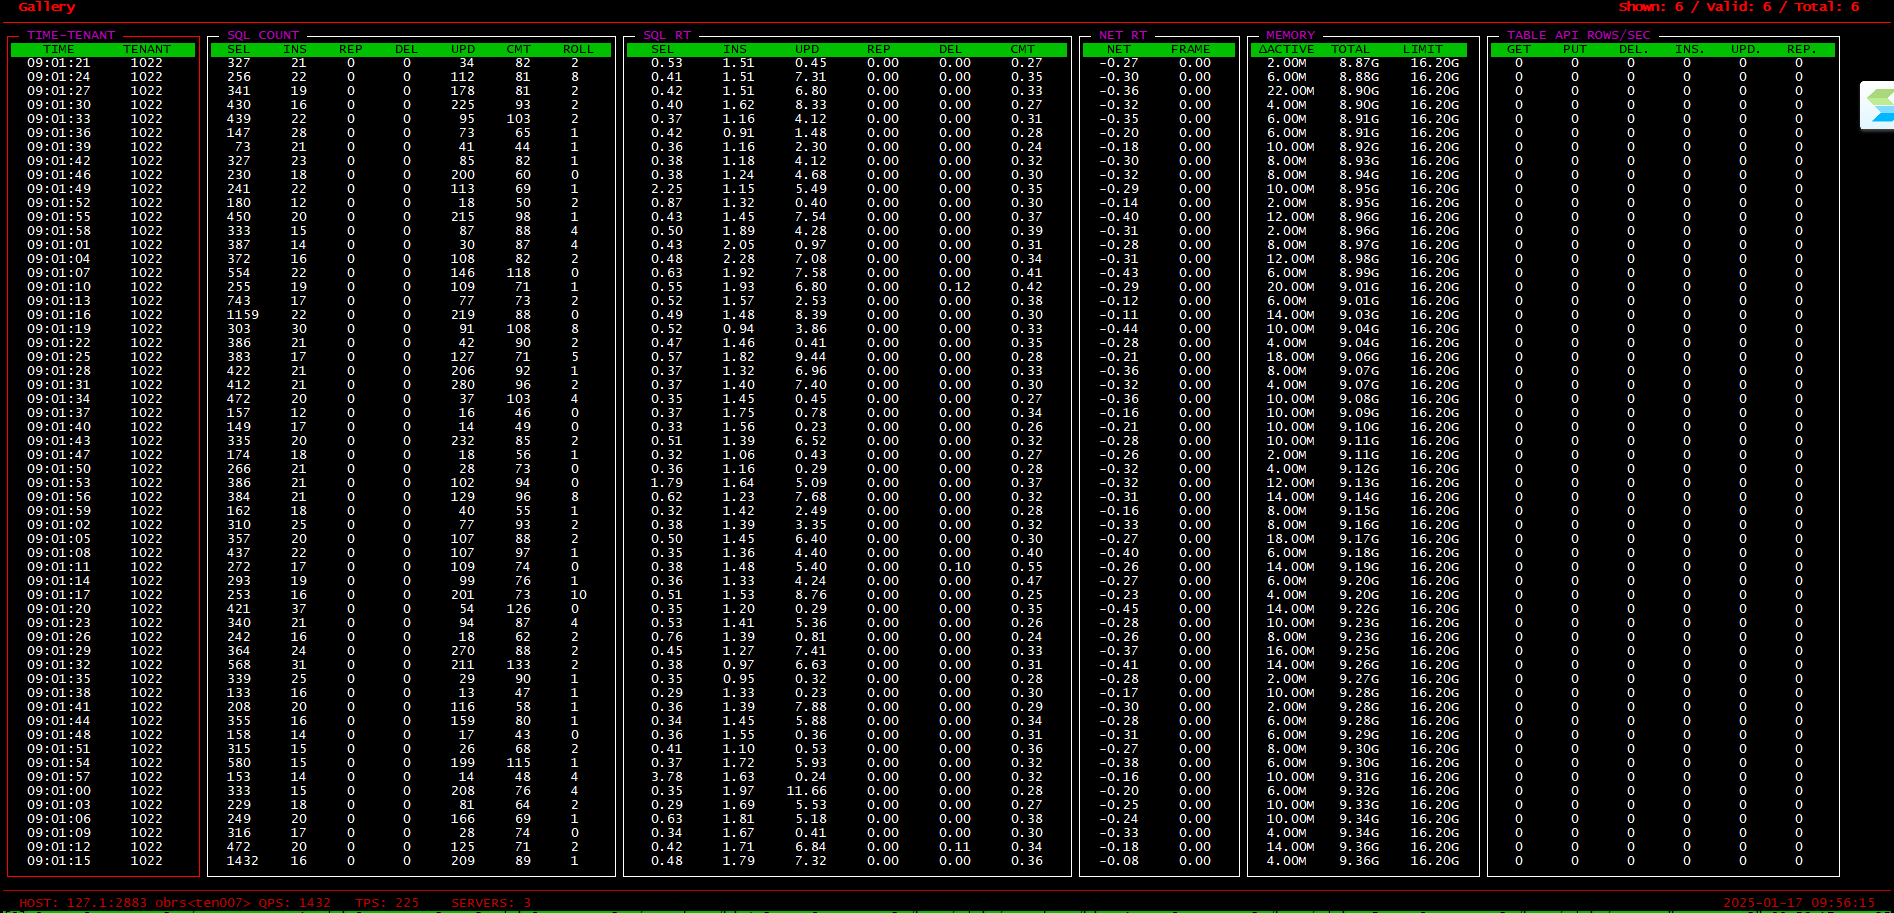Screen dimensions: 1894x913
Task: Click the SEL response time 3.78
Action: pyautogui.click(x=667, y=777)
